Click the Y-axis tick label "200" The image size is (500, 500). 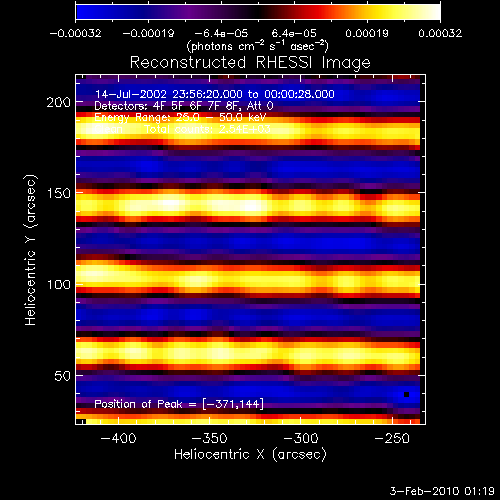pos(59,102)
